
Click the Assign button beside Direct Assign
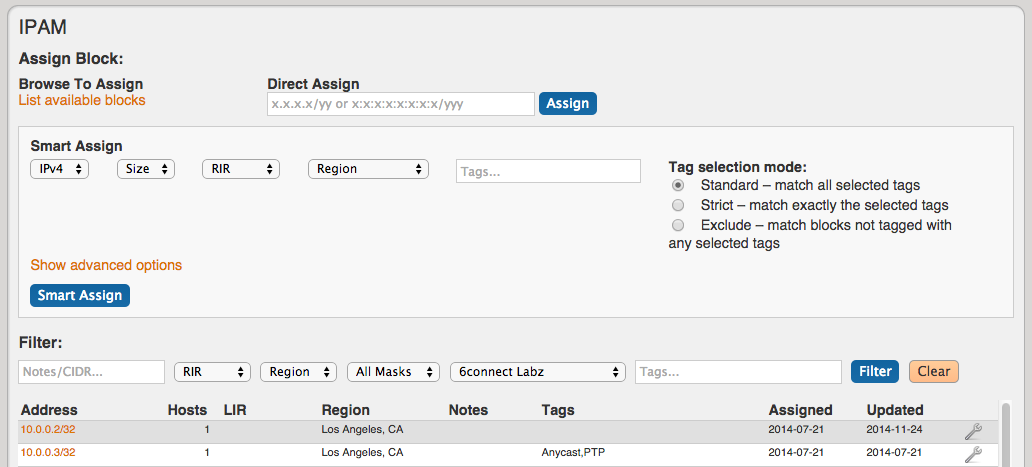tap(567, 104)
